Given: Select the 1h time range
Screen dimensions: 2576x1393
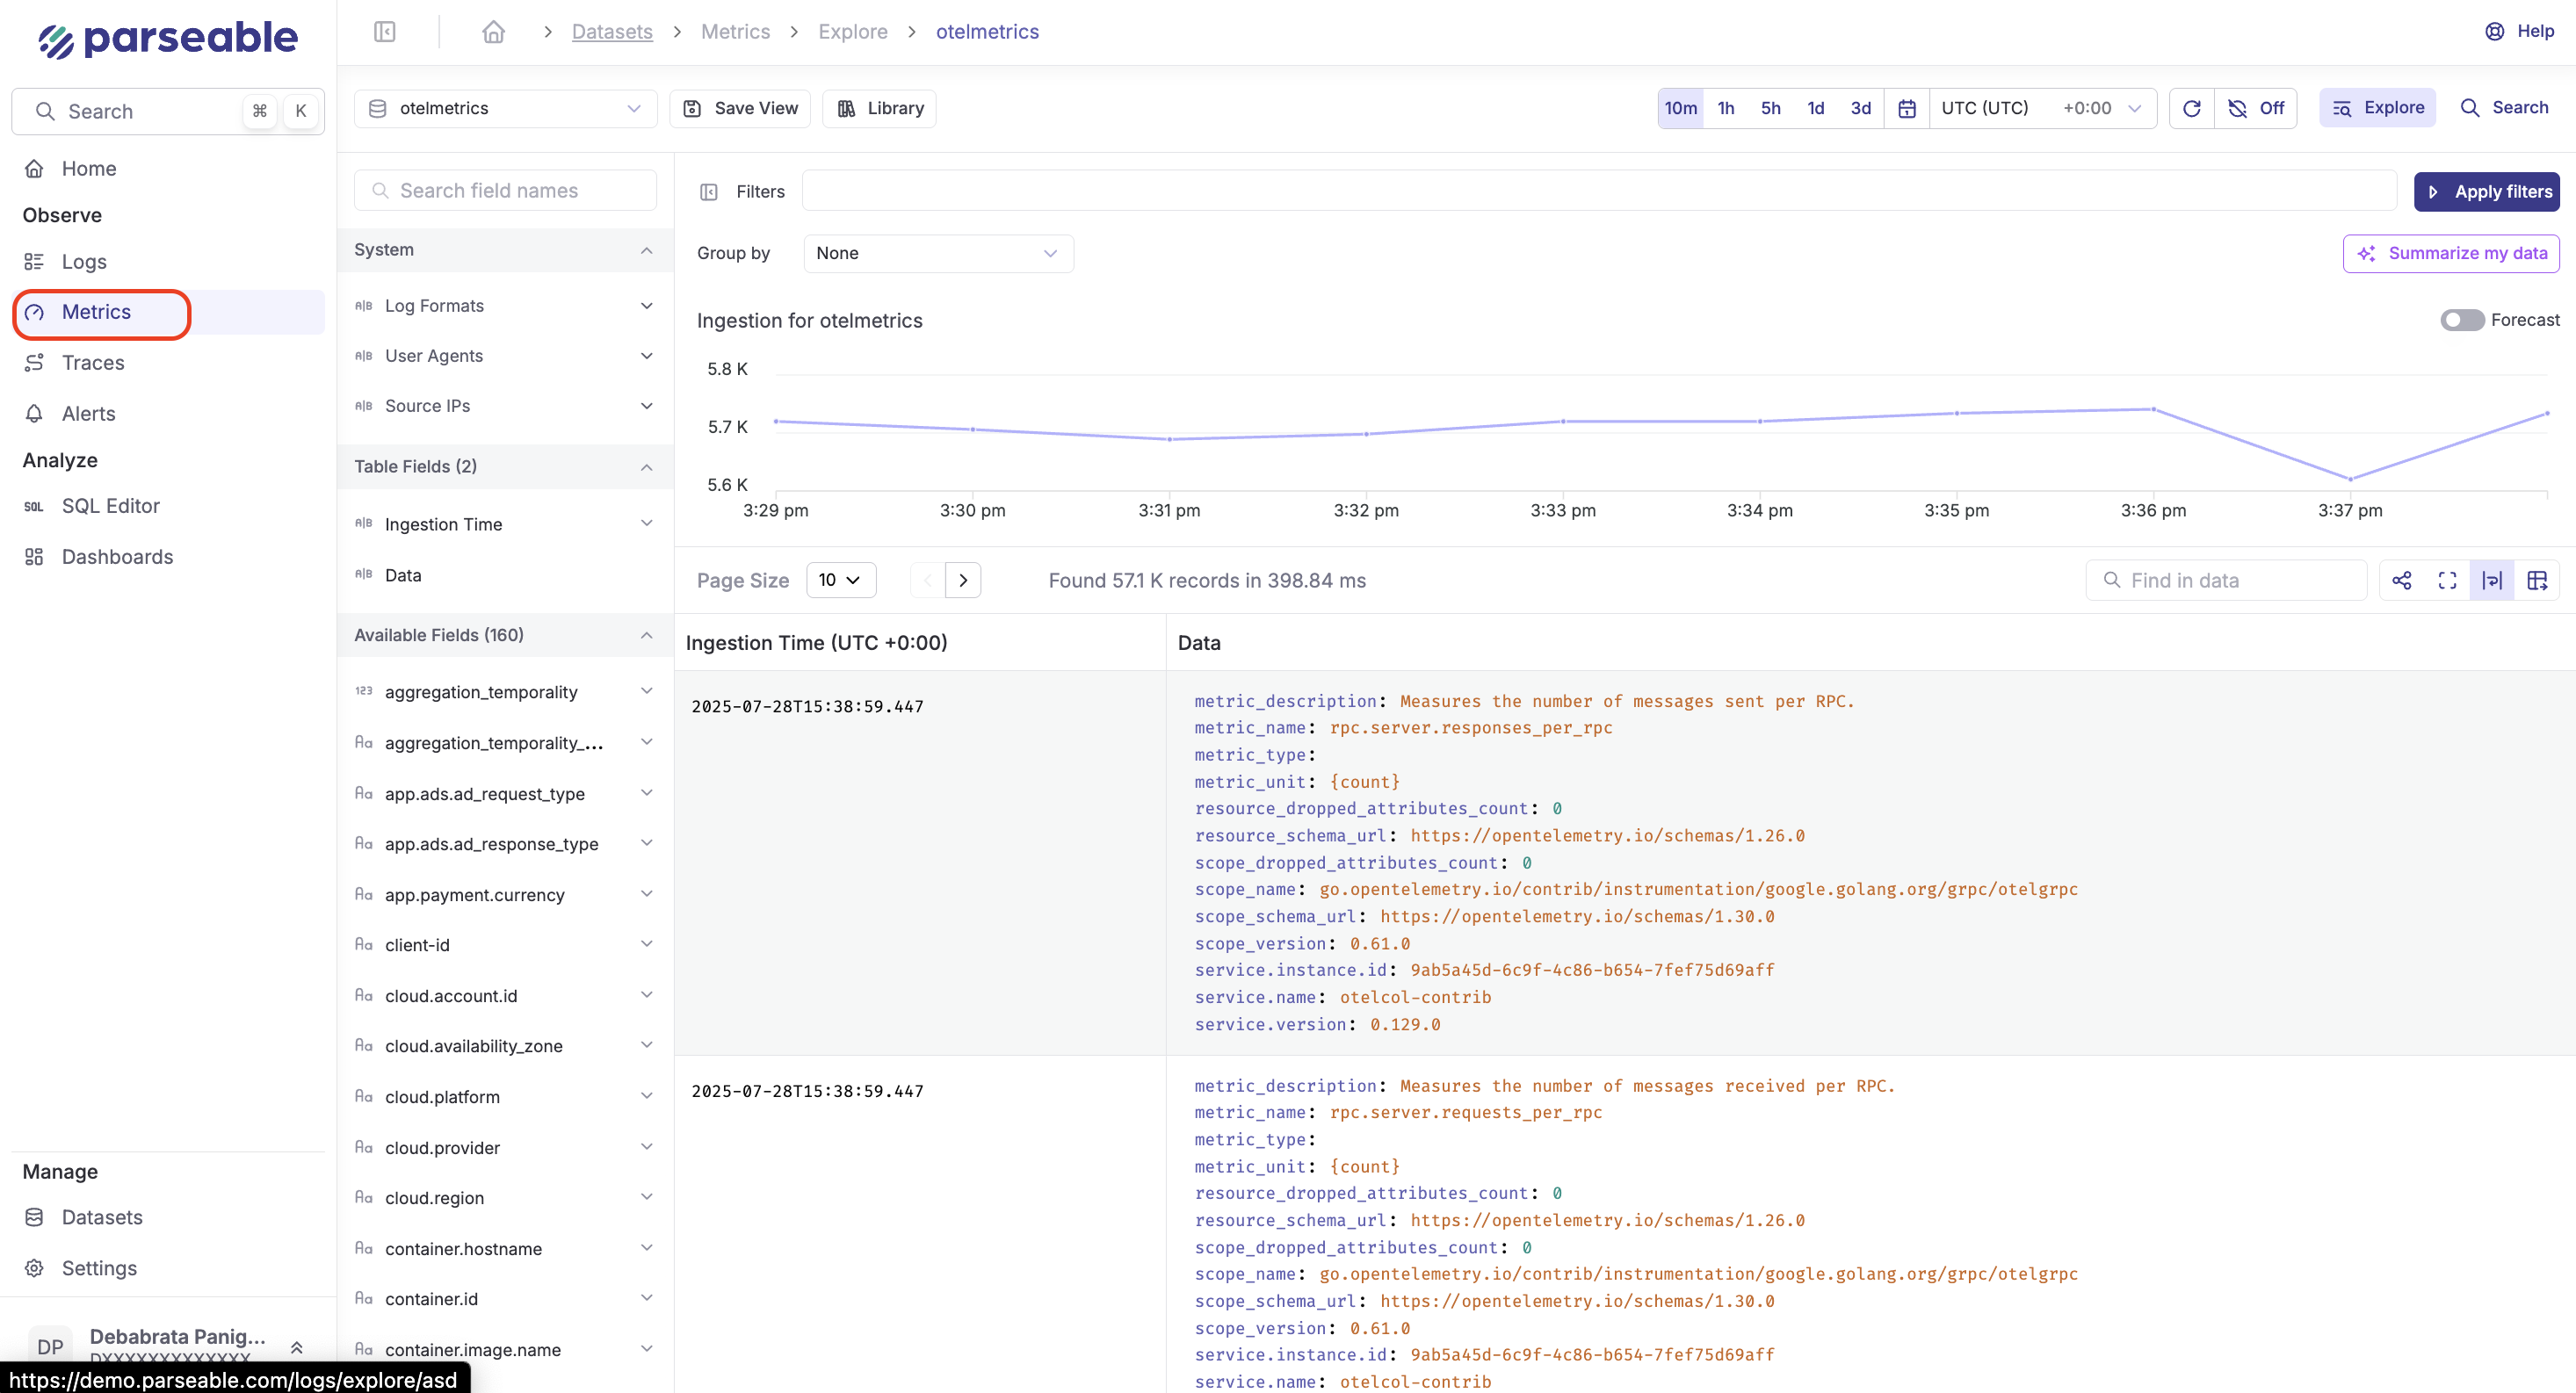Looking at the screenshot, I should point(1725,108).
